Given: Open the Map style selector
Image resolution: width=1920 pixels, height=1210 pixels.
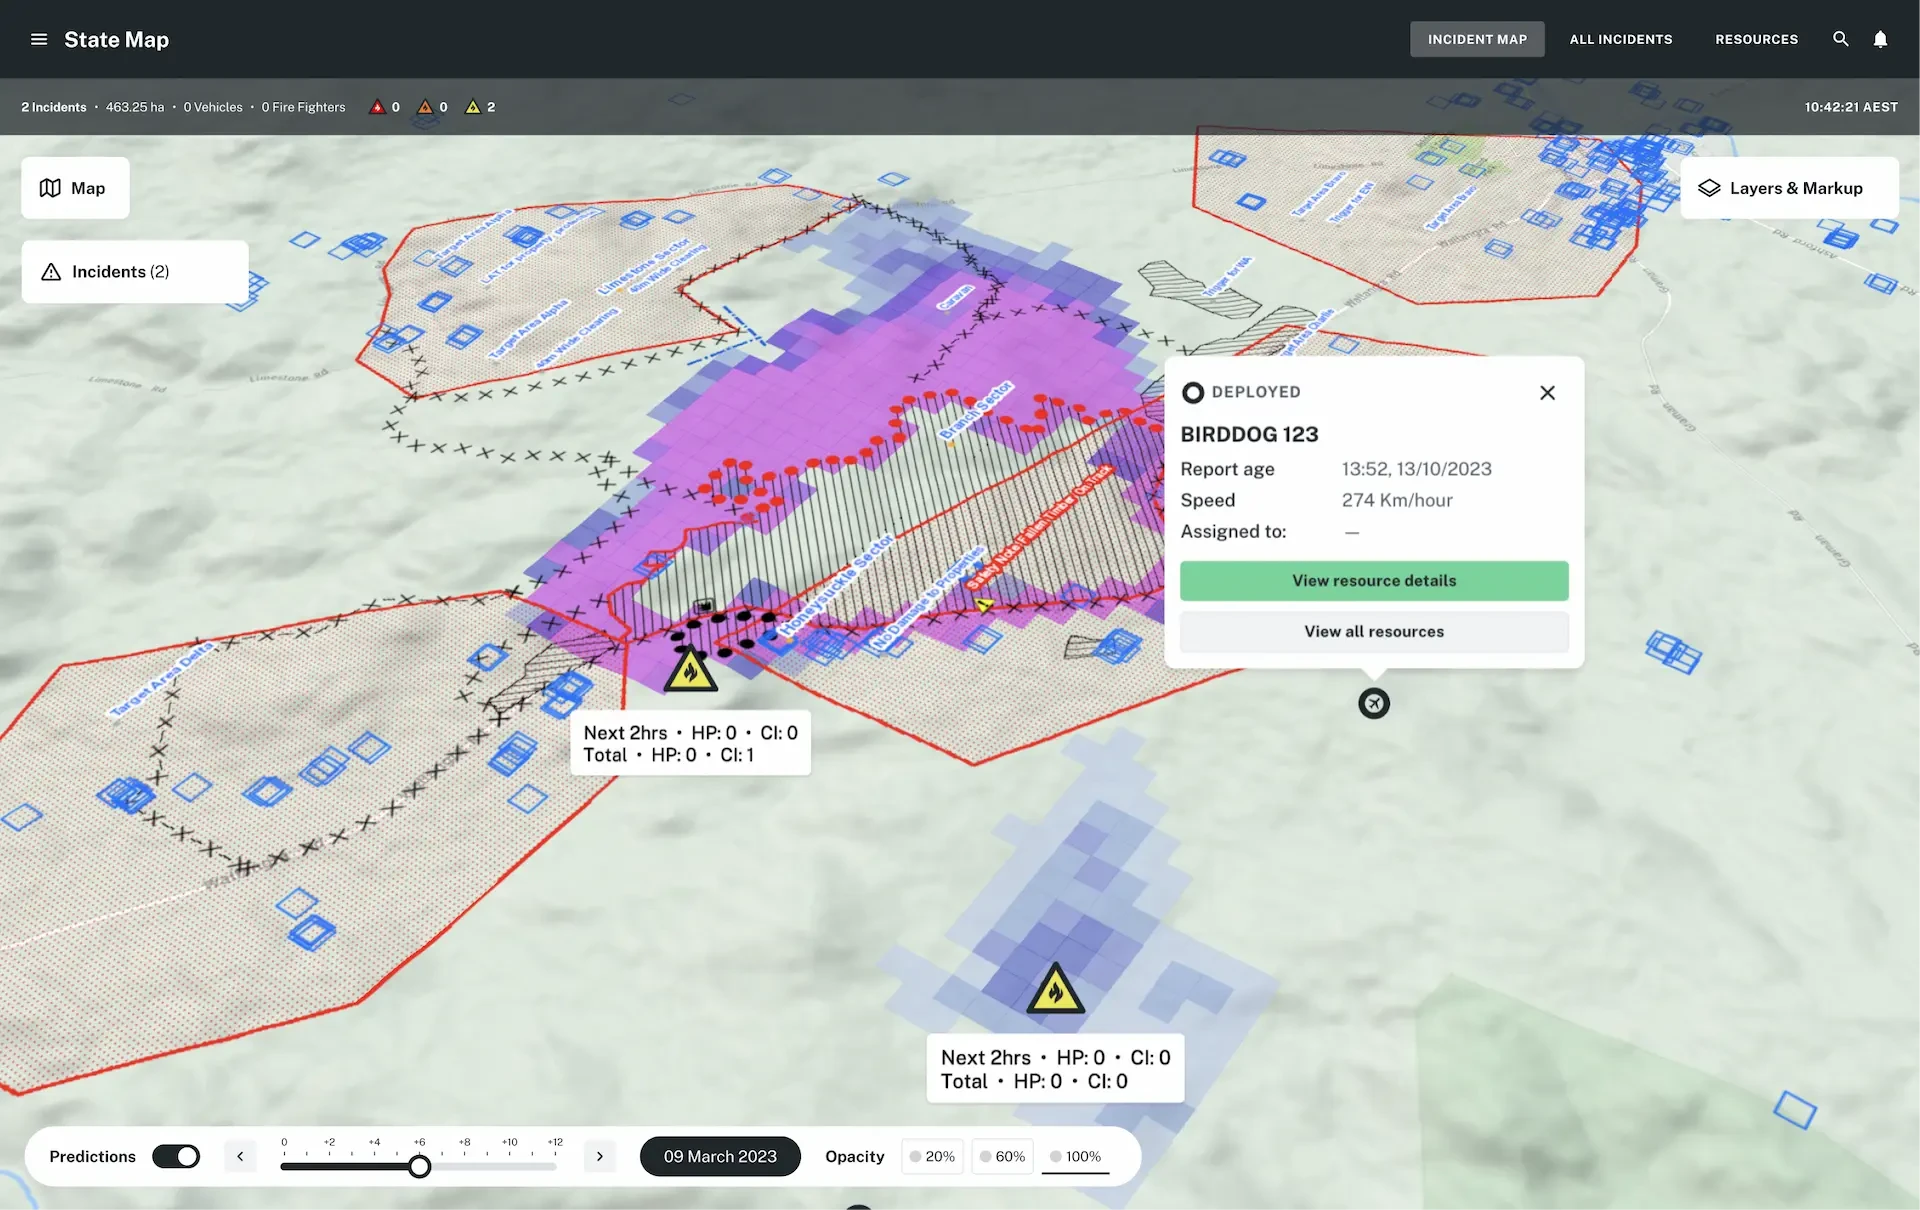Looking at the screenshot, I should (x=75, y=188).
